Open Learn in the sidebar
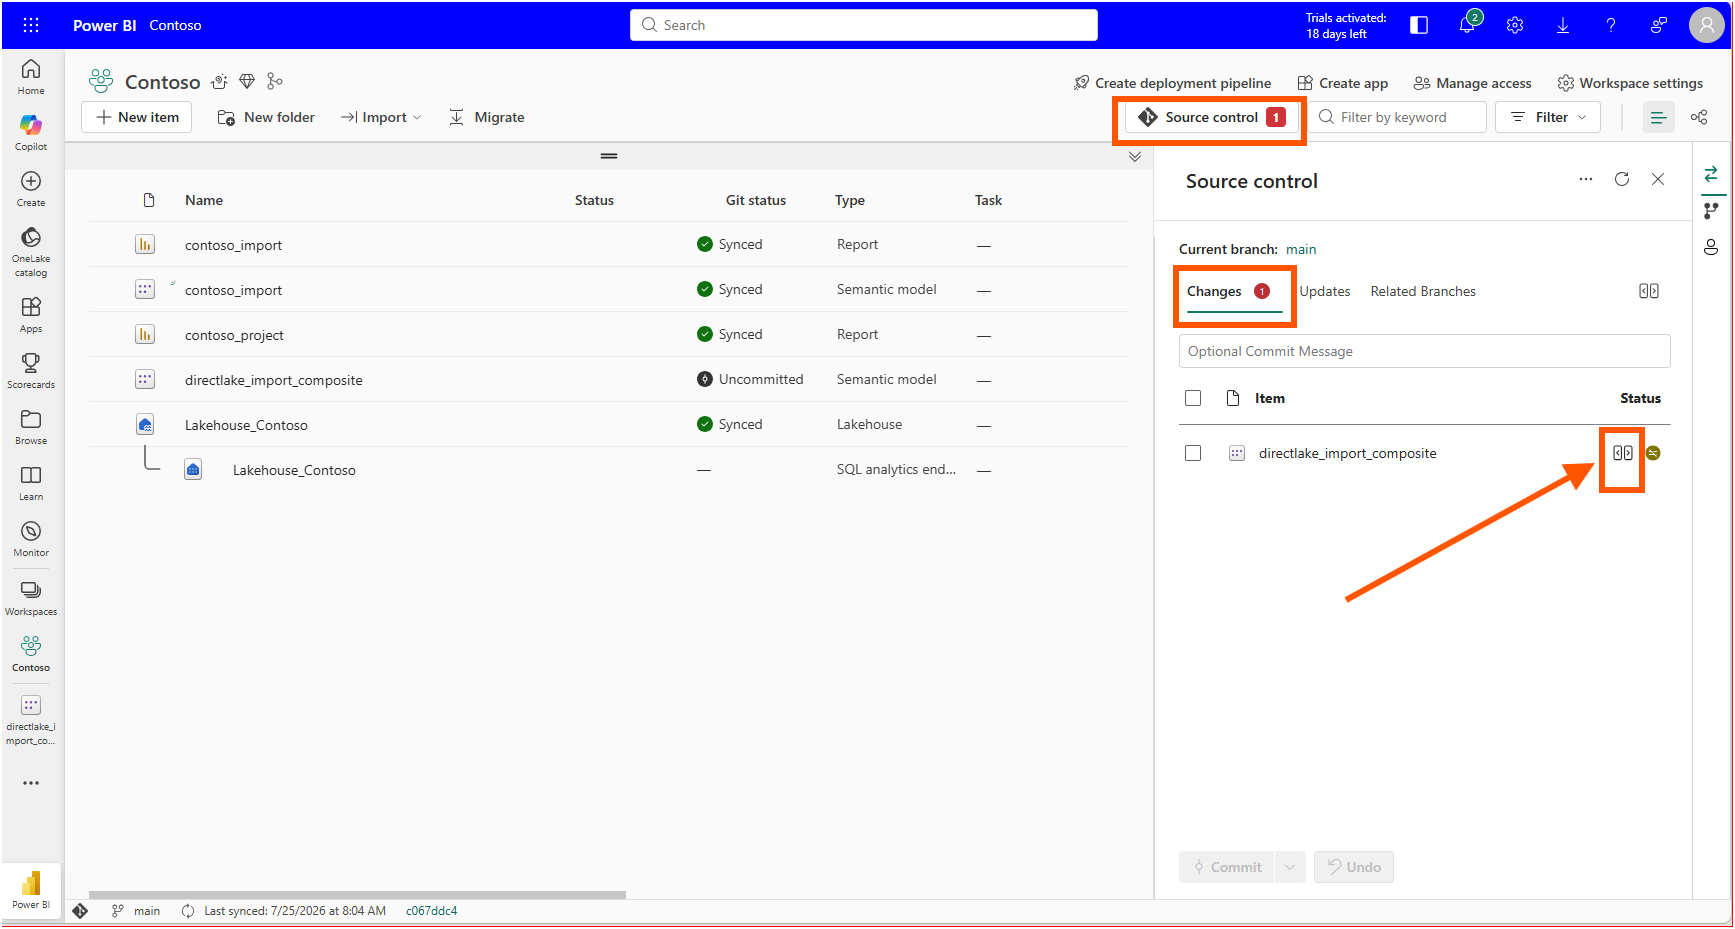 pos(31,482)
